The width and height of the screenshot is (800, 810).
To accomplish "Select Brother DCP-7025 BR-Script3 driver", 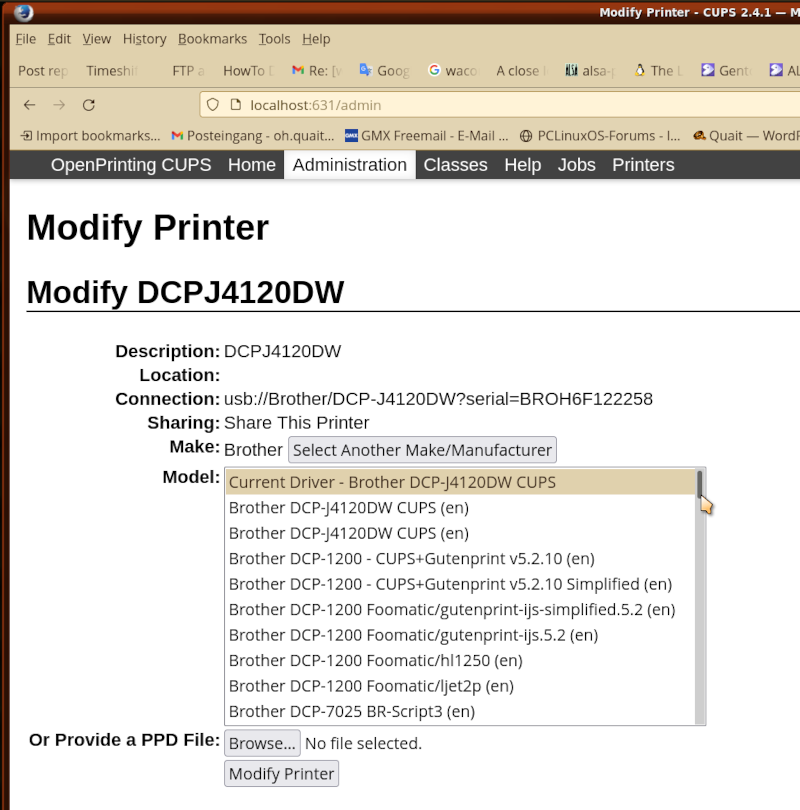I will [x=351, y=711].
